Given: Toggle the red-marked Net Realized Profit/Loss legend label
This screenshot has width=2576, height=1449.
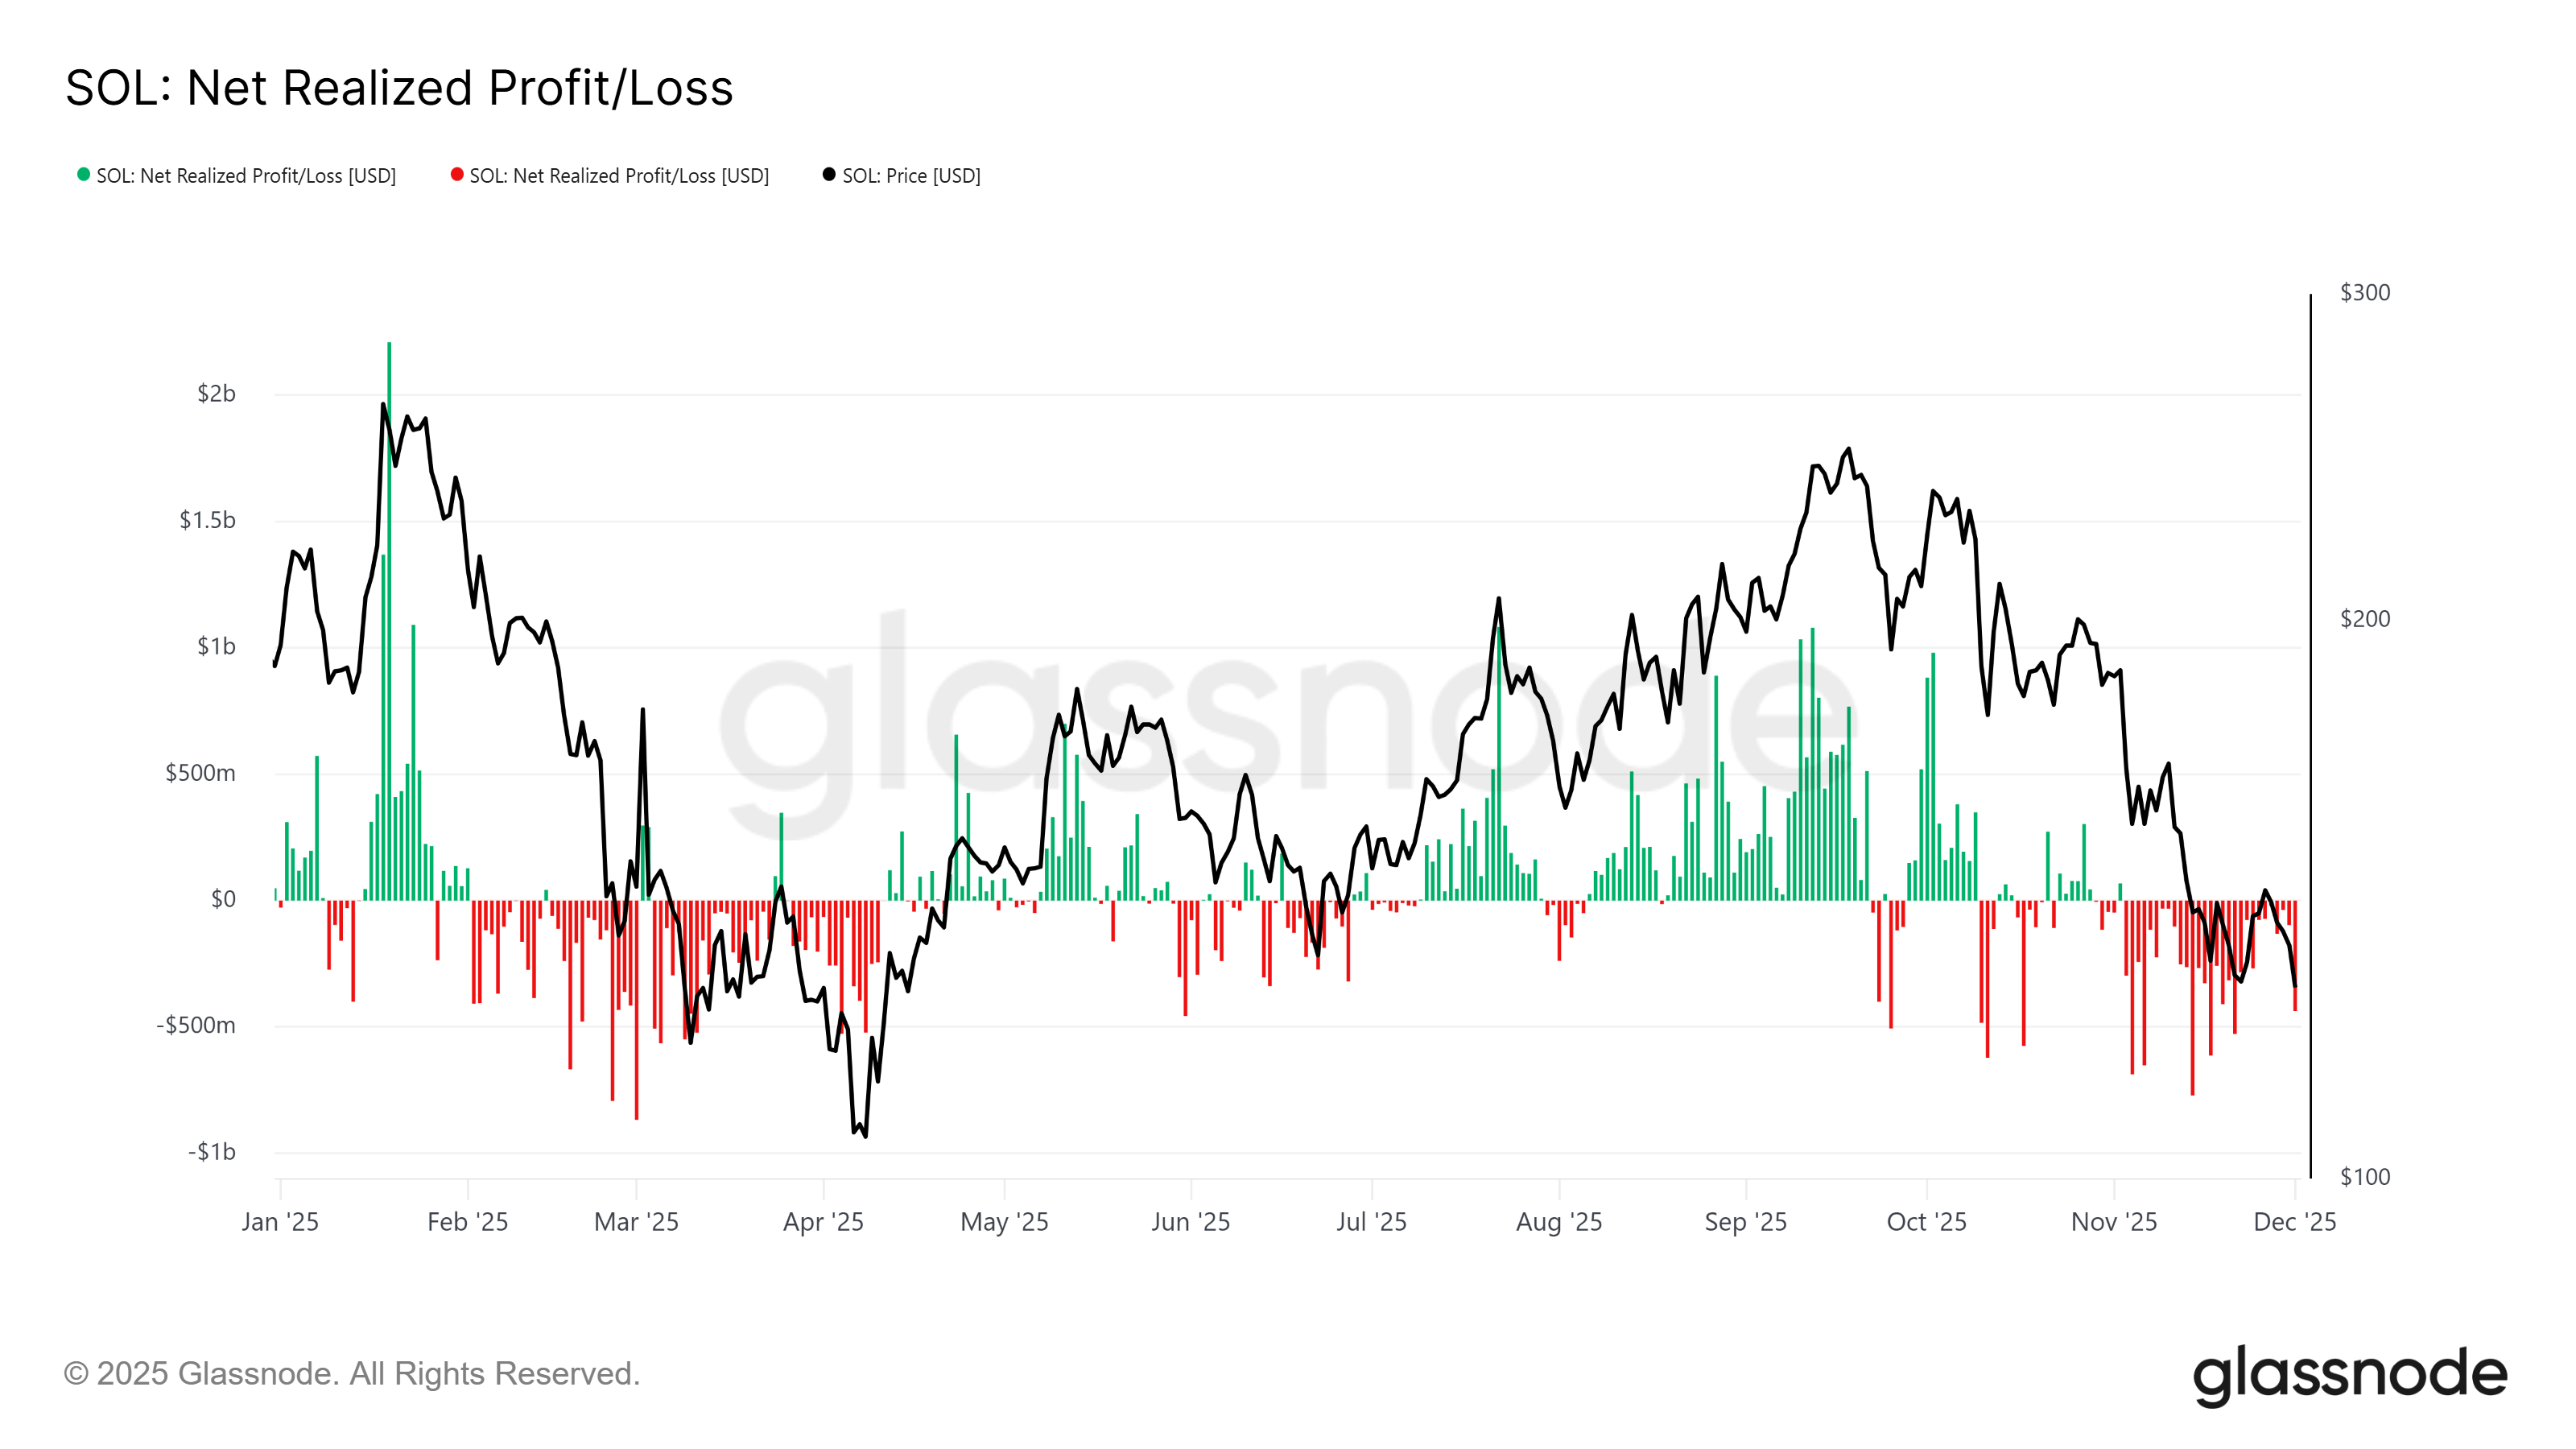Looking at the screenshot, I should [x=619, y=176].
